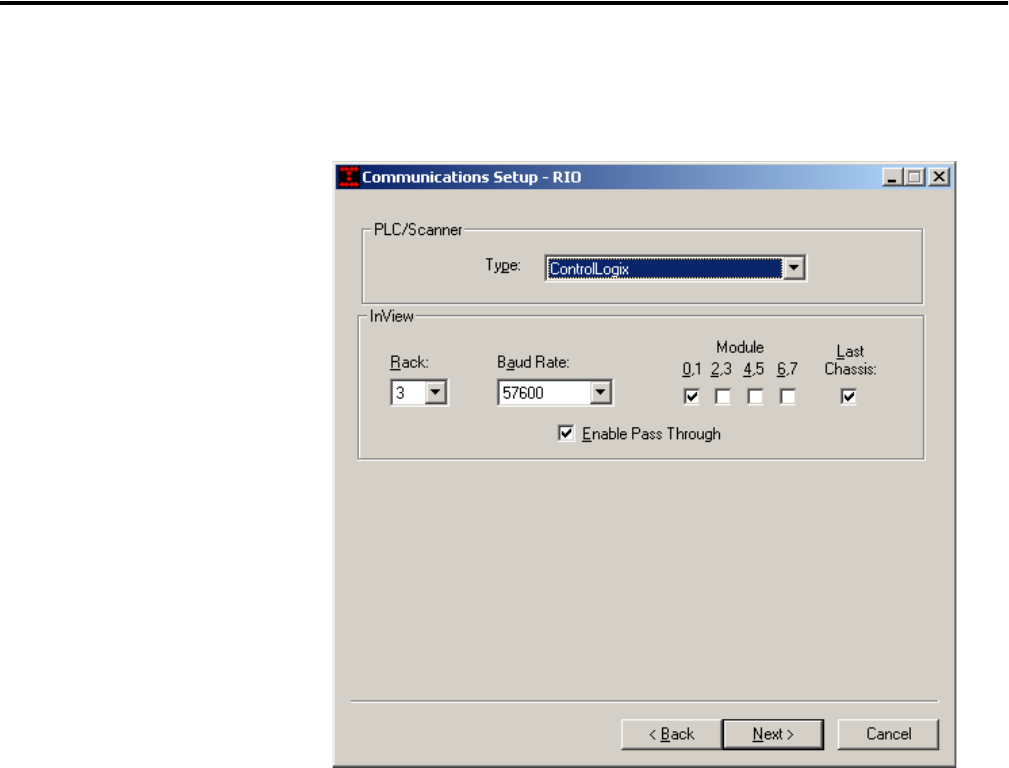1009x768 pixels.
Task: Uncheck the Module 0,1 checkbox
Action: [x=692, y=397]
